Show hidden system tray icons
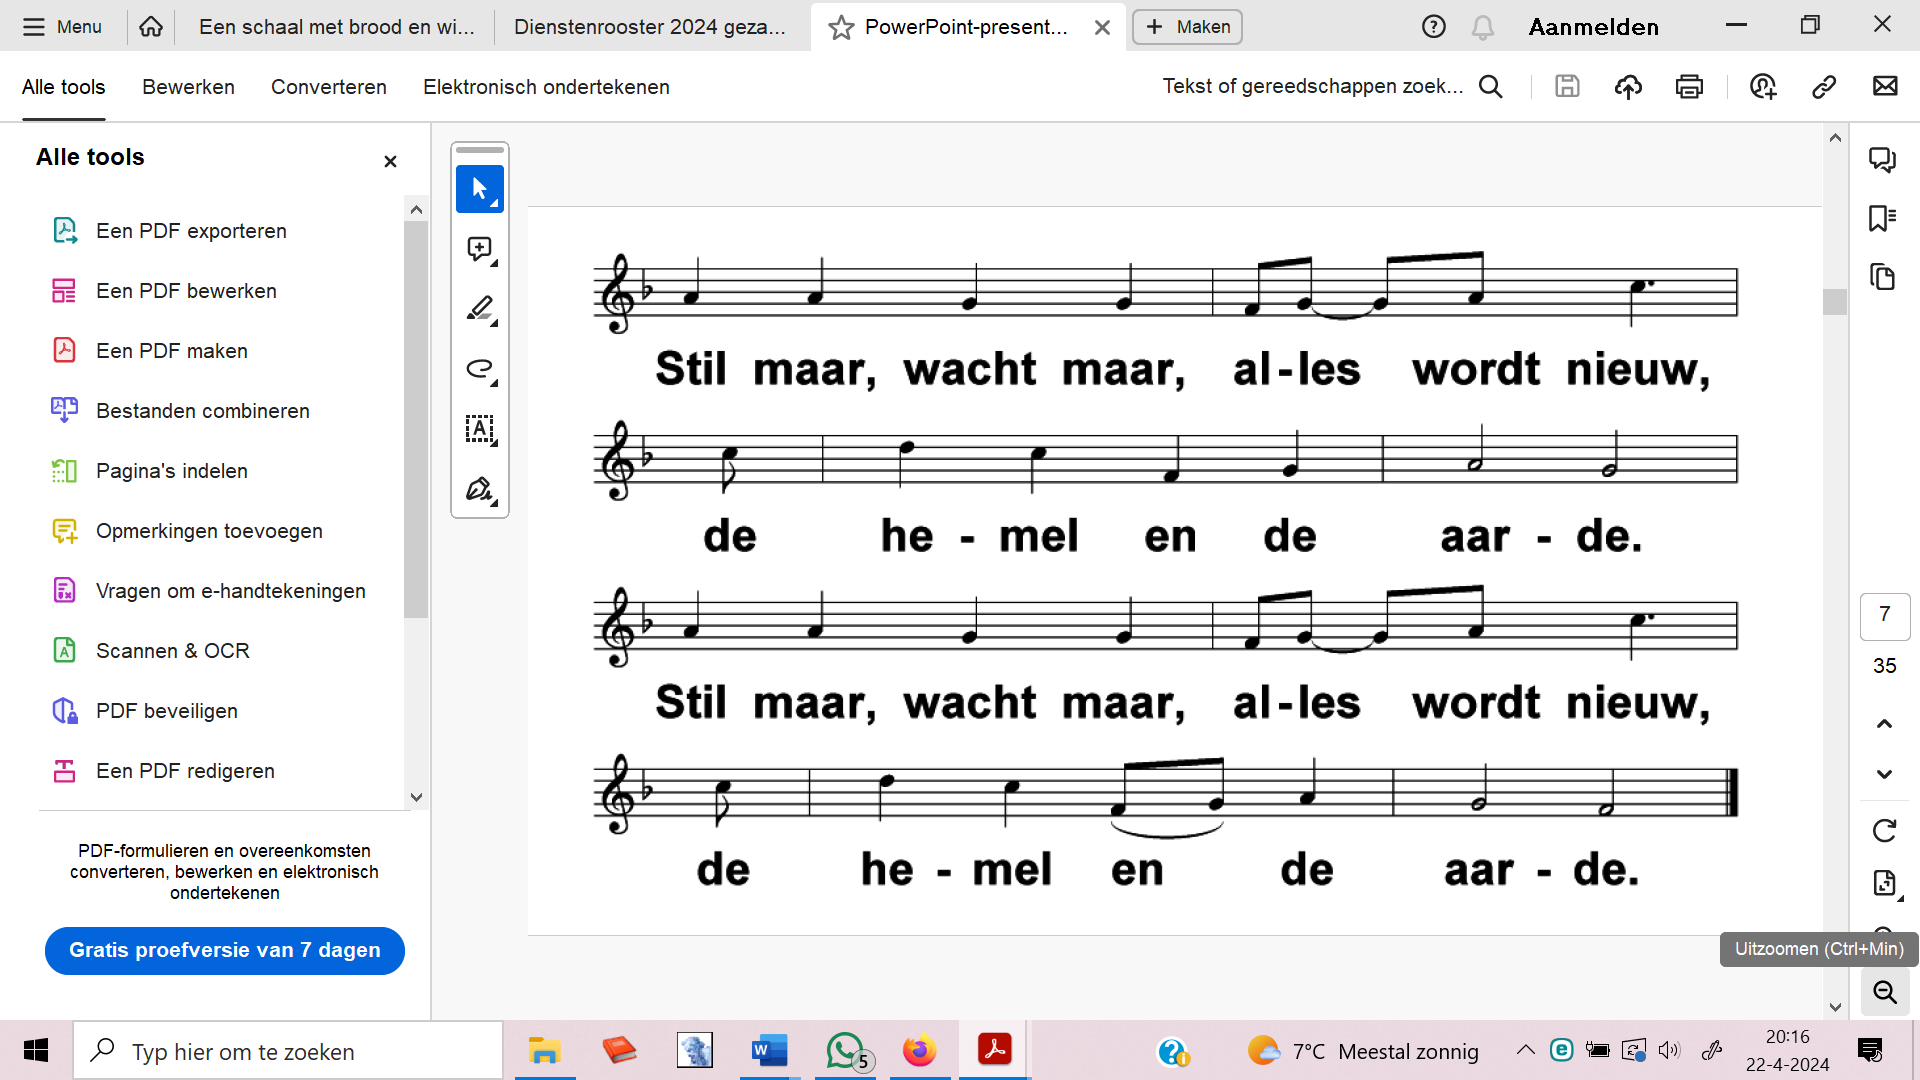The height and width of the screenshot is (1080, 1920). tap(1525, 1050)
